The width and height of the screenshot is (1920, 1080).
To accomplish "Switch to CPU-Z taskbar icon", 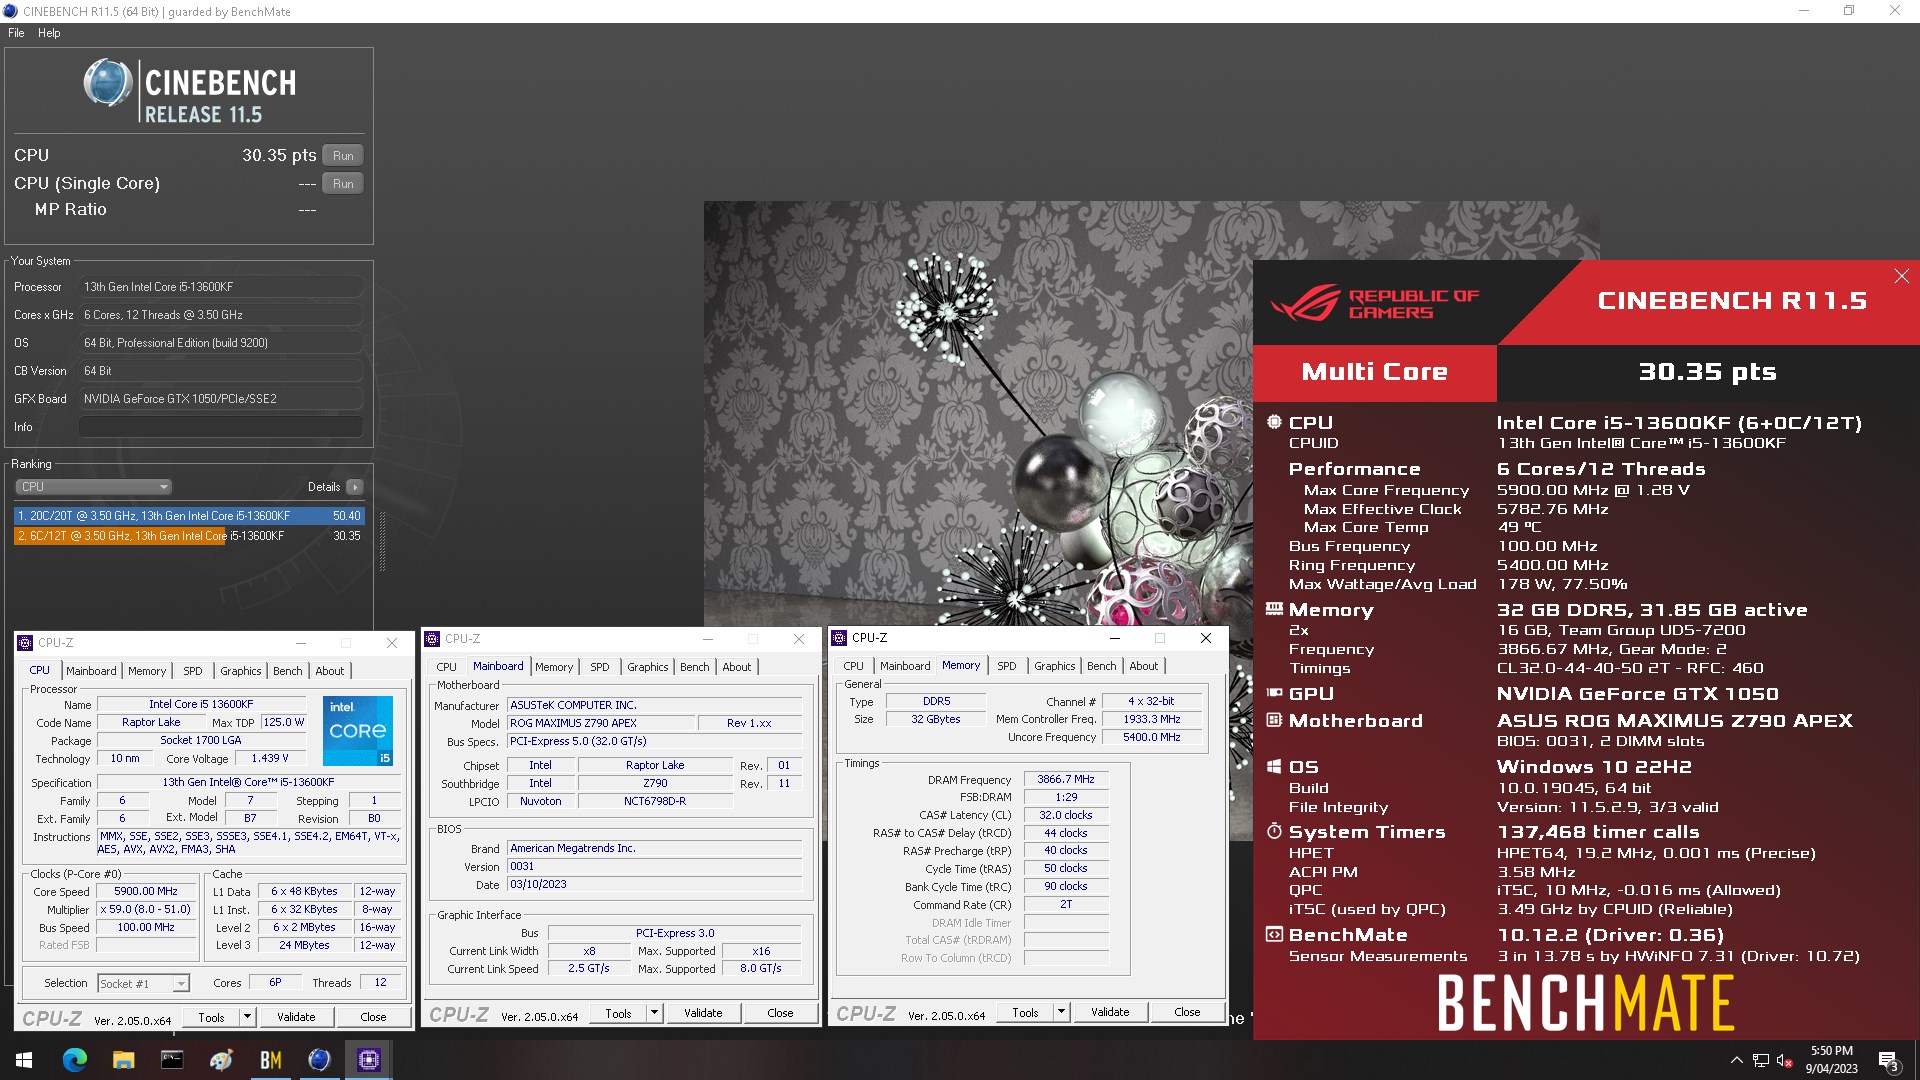I will (368, 1060).
